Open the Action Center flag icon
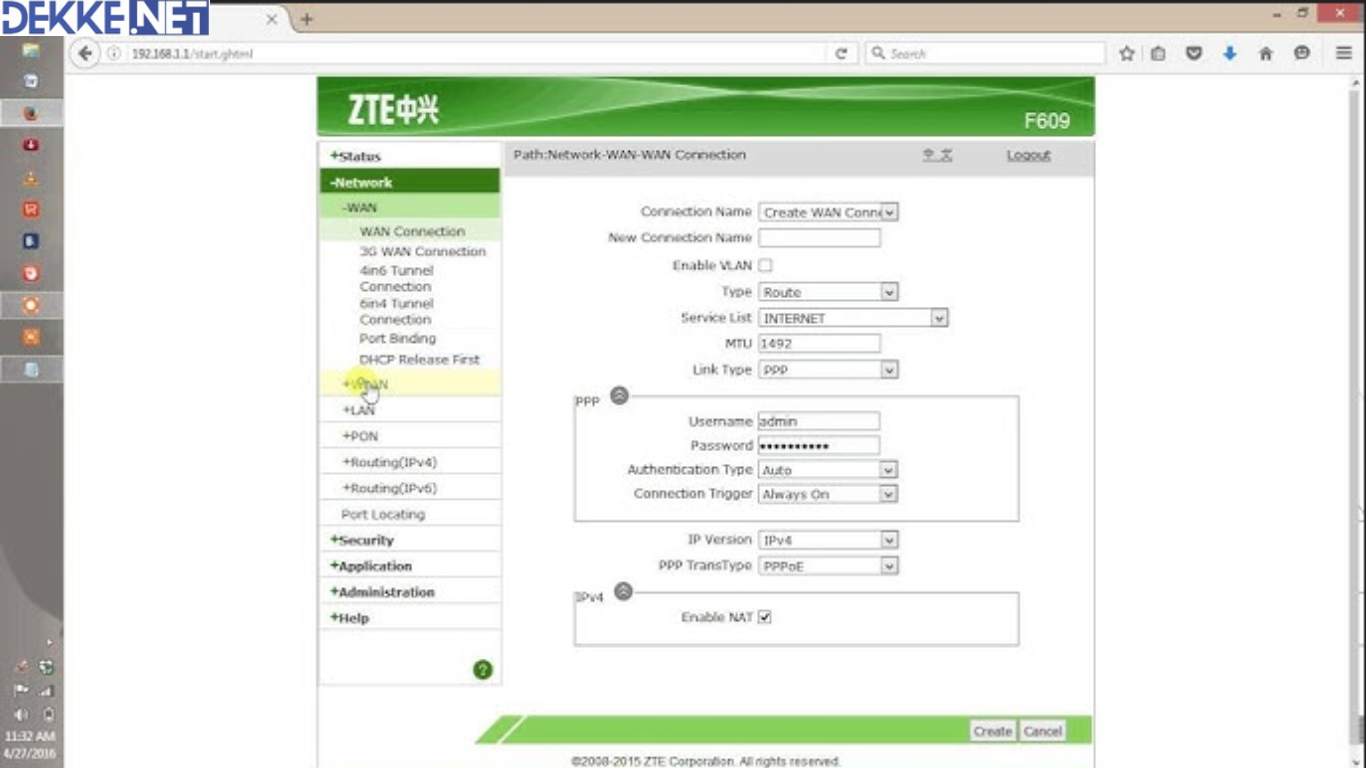Screen dimensions: 1366x768 pyautogui.click(x=20, y=691)
